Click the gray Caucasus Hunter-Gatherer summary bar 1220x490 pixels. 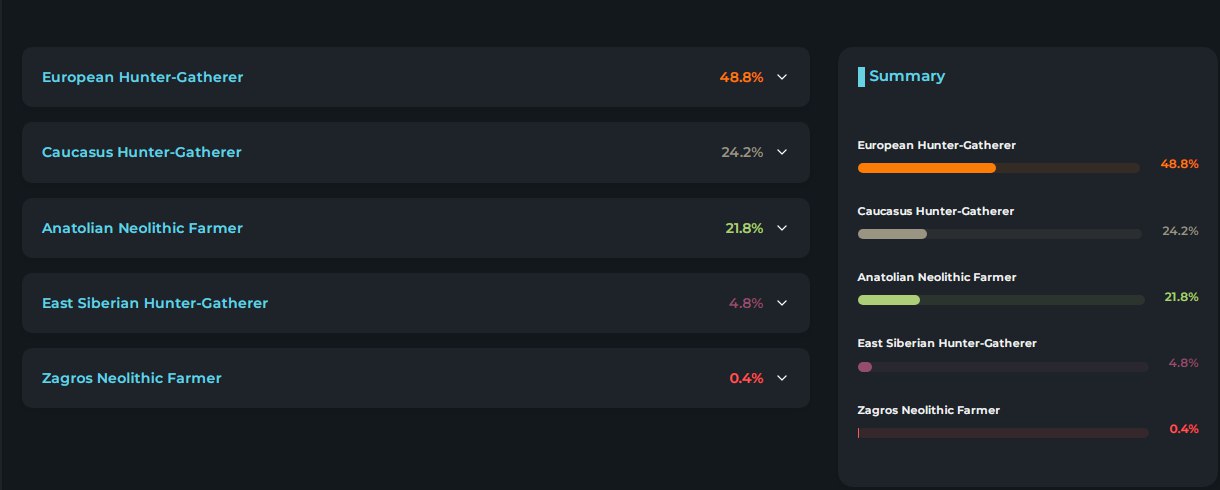pyautogui.click(x=892, y=234)
